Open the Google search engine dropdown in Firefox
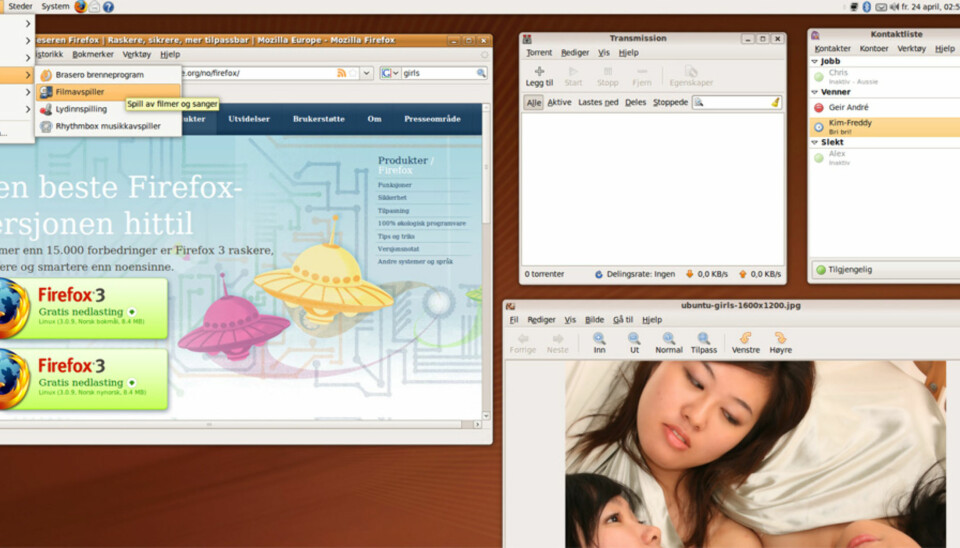The height and width of the screenshot is (548, 960). 389,73
